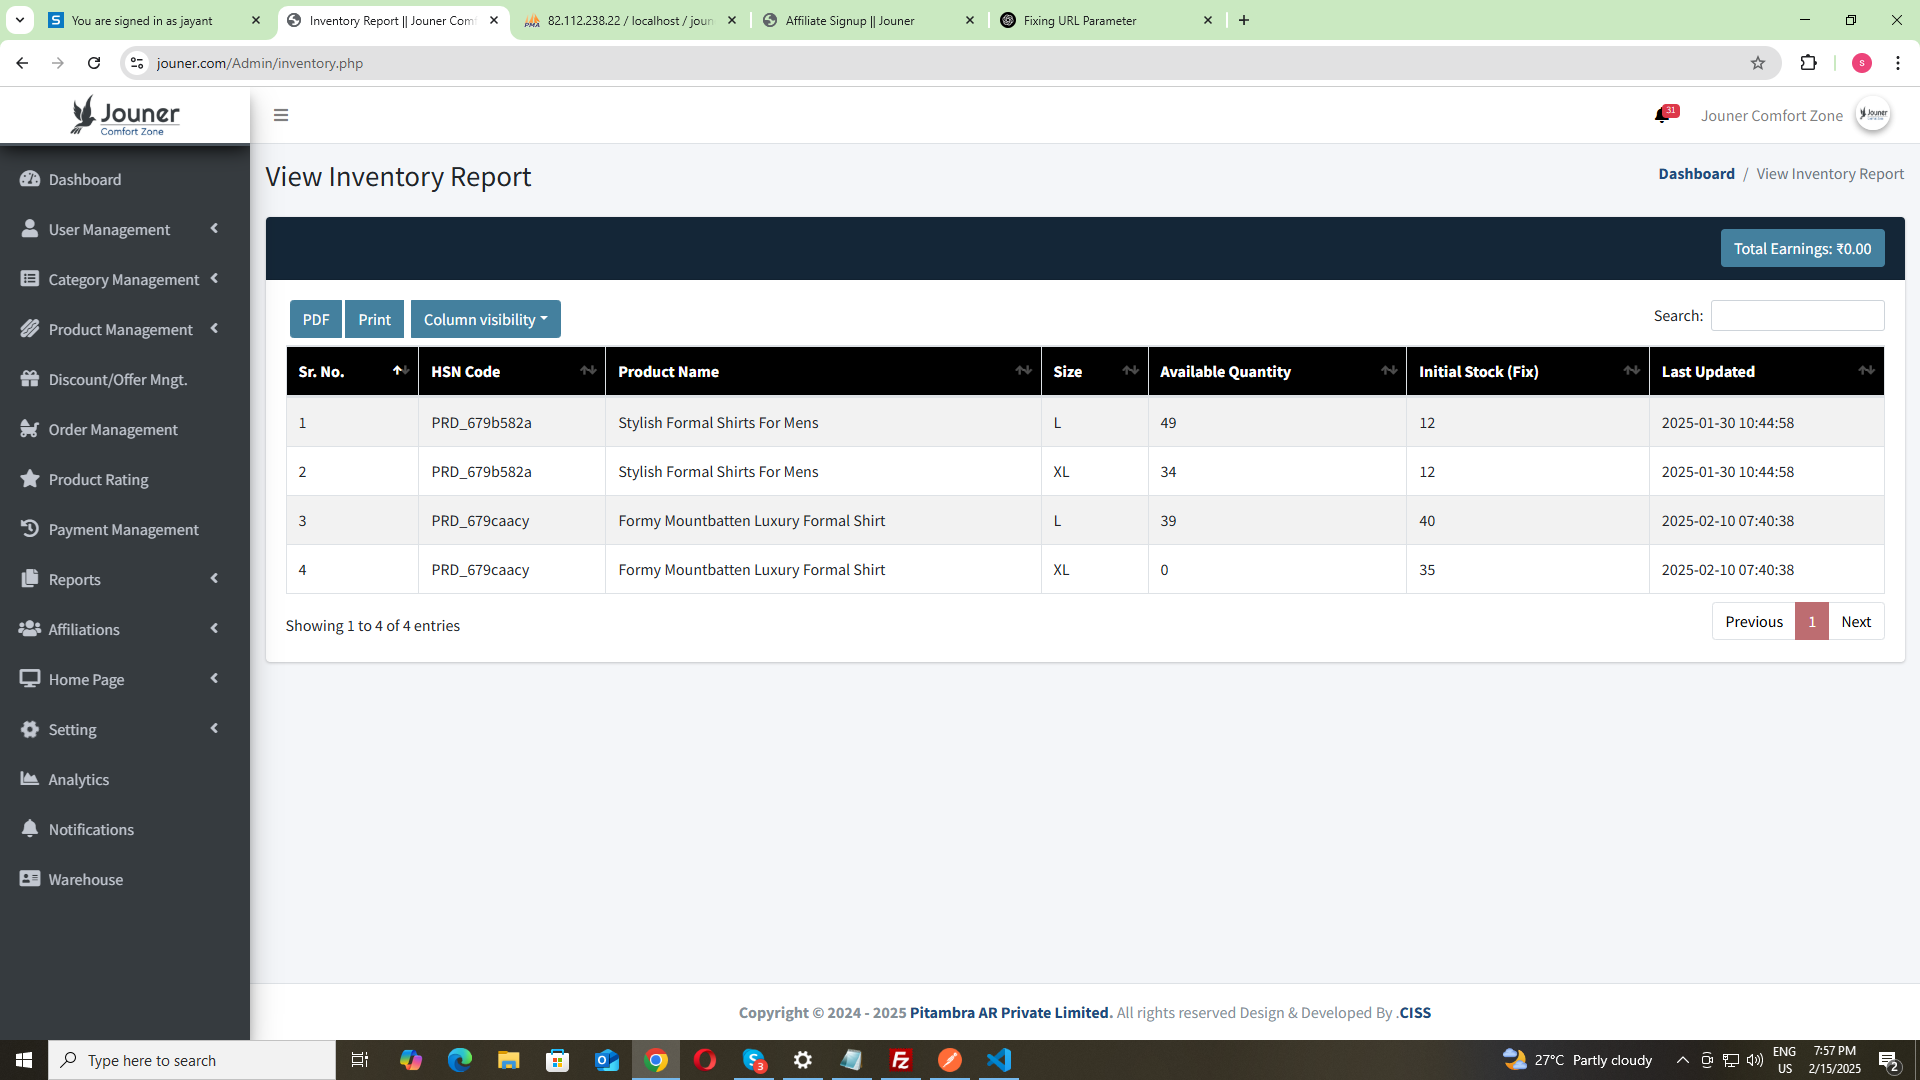
Task: Toggle the hamburger sidebar menu icon
Action: 281,115
